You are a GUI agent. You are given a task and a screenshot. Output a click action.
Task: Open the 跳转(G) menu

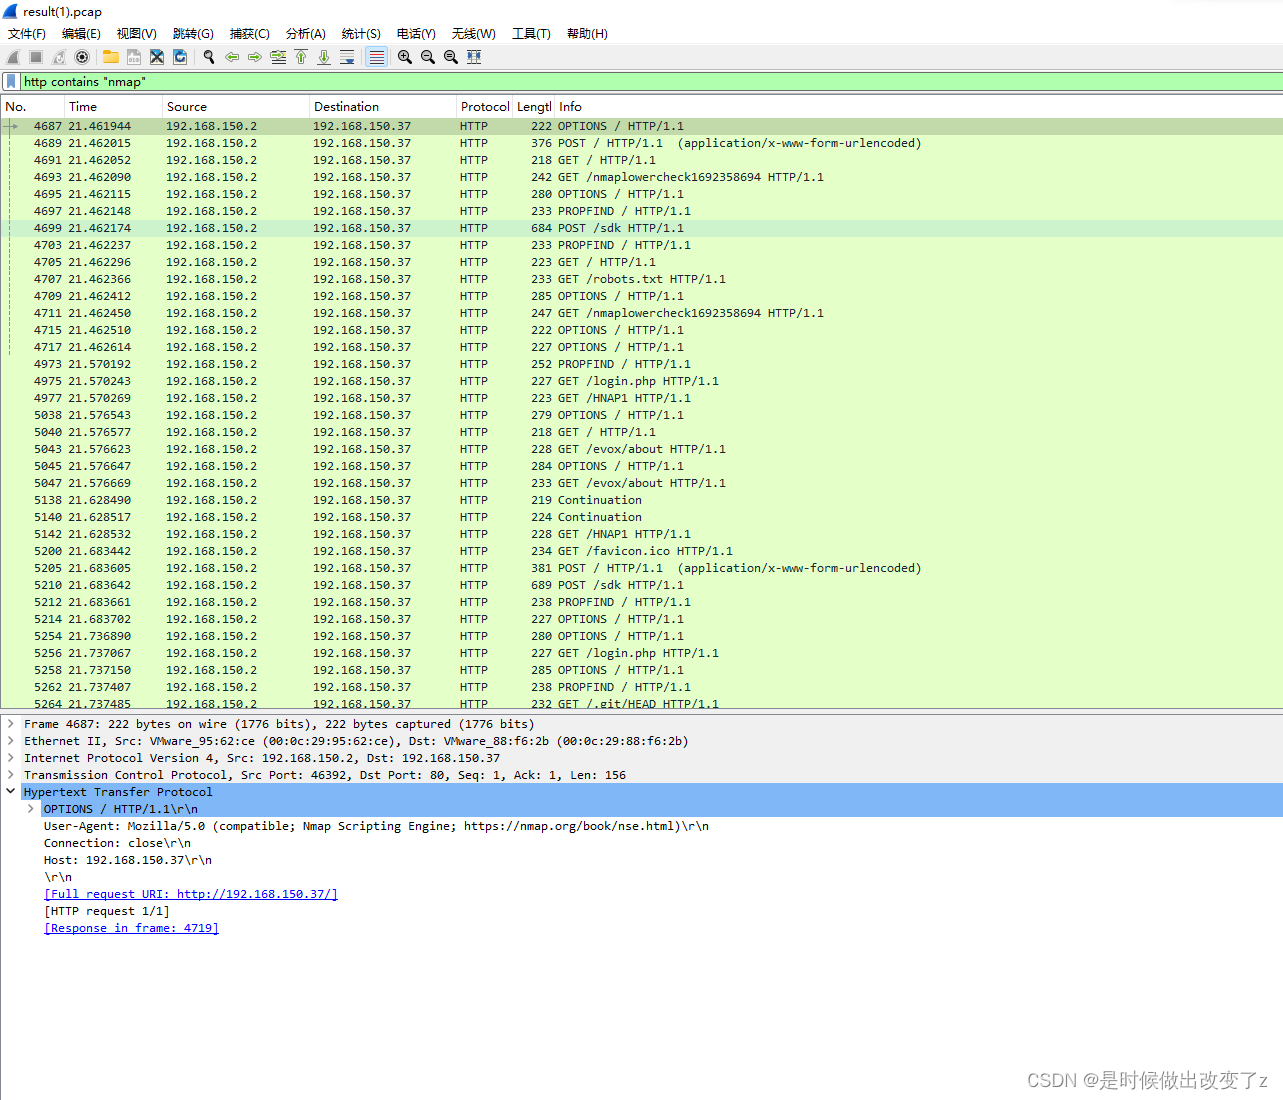pyautogui.click(x=193, y=34)
